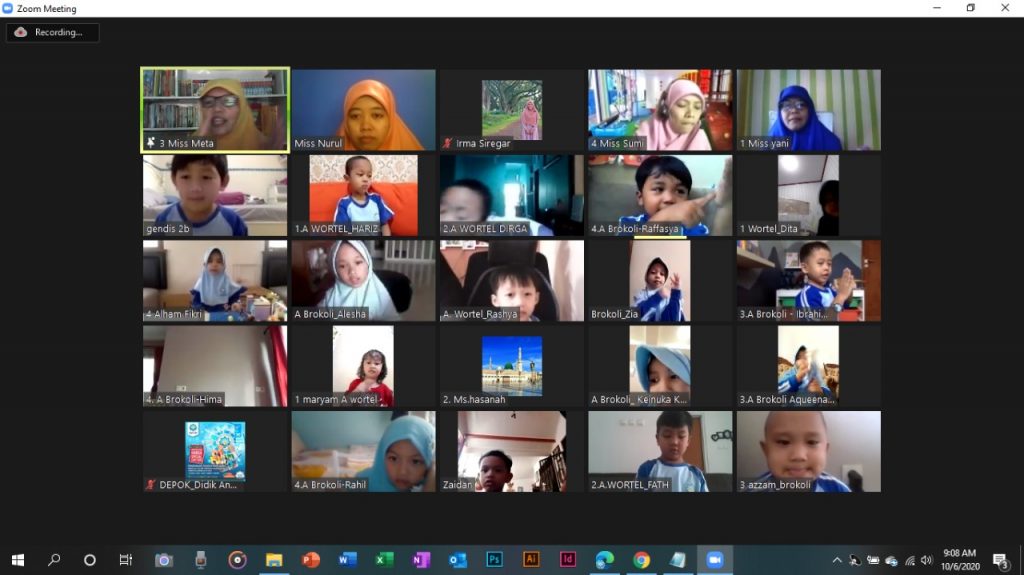This screenshot has width=1024, height=575.
Task: Click the Zoom app taskbar icon
Action: pos(714,560)
